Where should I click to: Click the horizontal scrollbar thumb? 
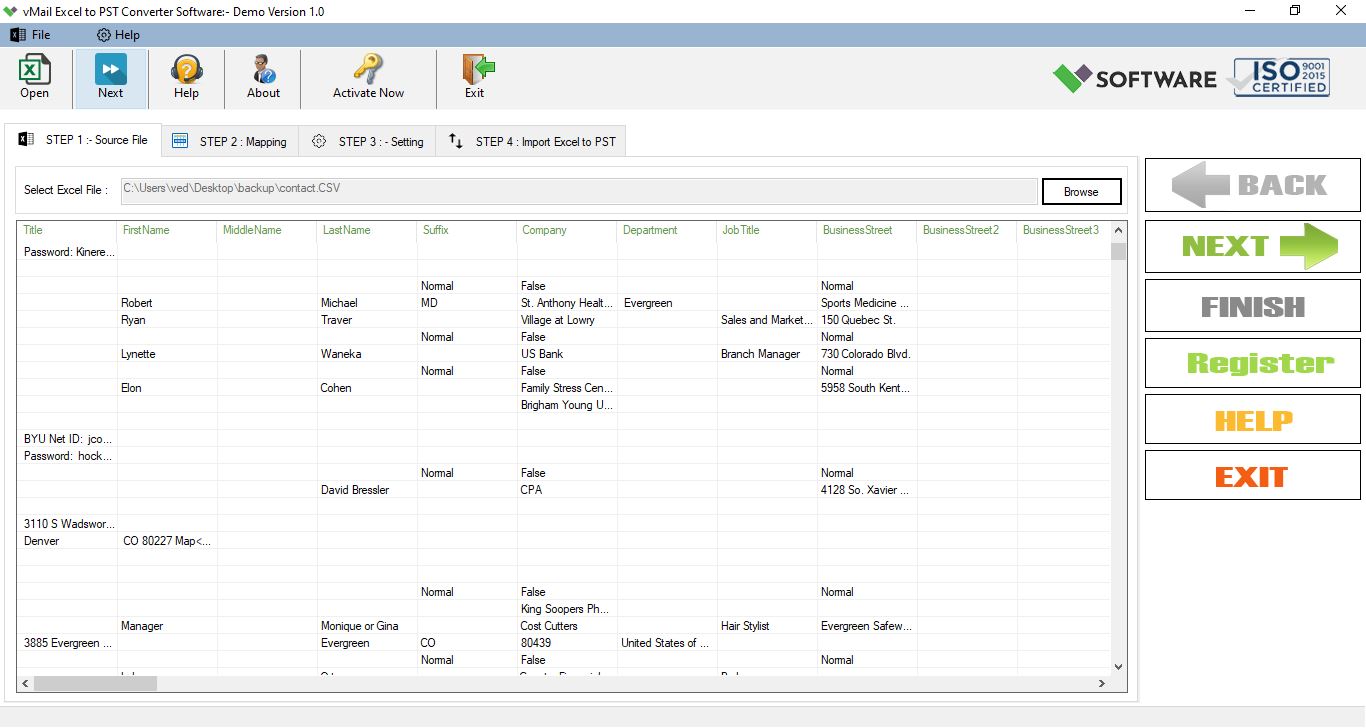pyautogui.click(x=96, y=684)
